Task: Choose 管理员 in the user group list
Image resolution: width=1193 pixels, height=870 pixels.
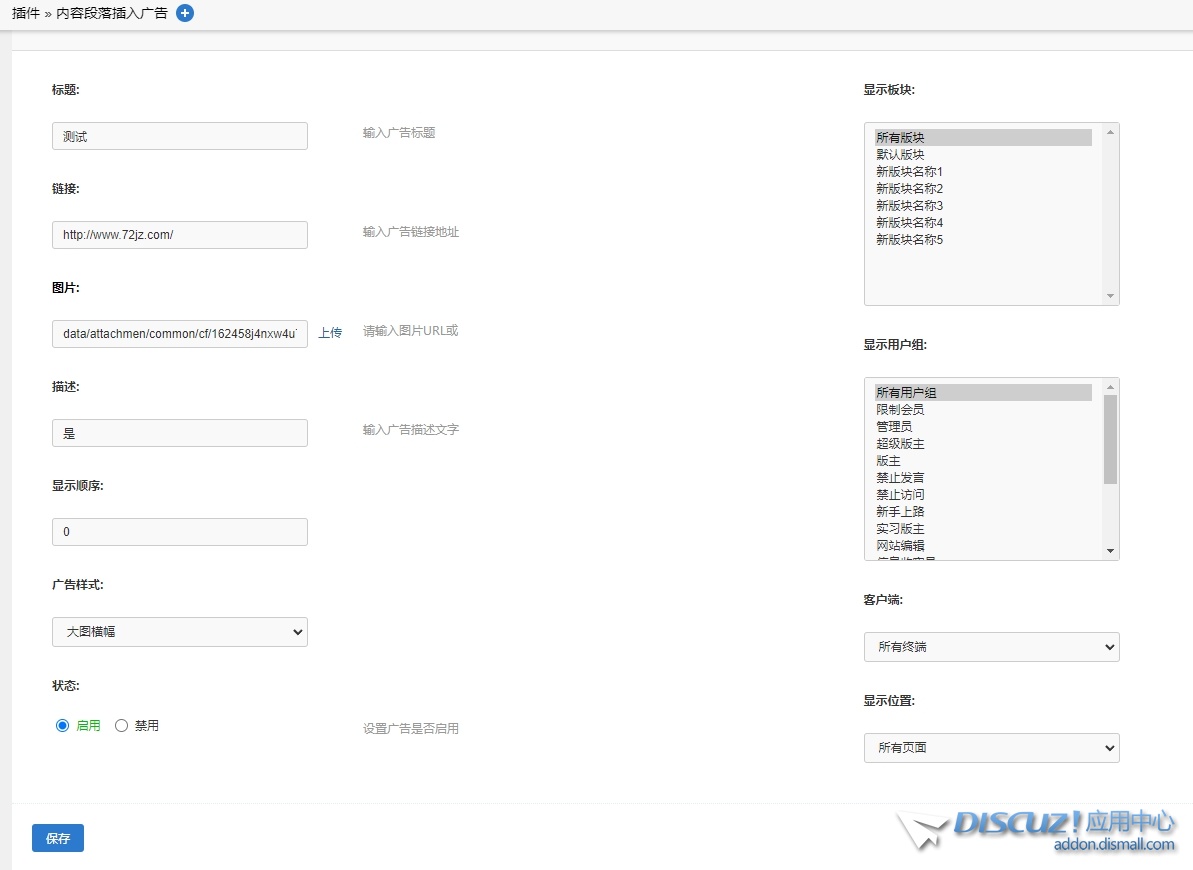Action: point(894,427)
